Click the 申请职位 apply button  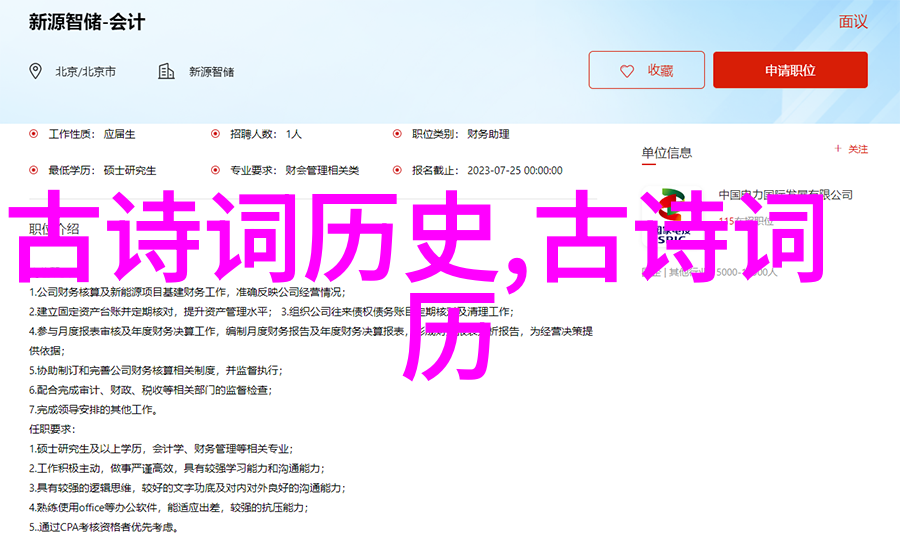click(790, 70)
